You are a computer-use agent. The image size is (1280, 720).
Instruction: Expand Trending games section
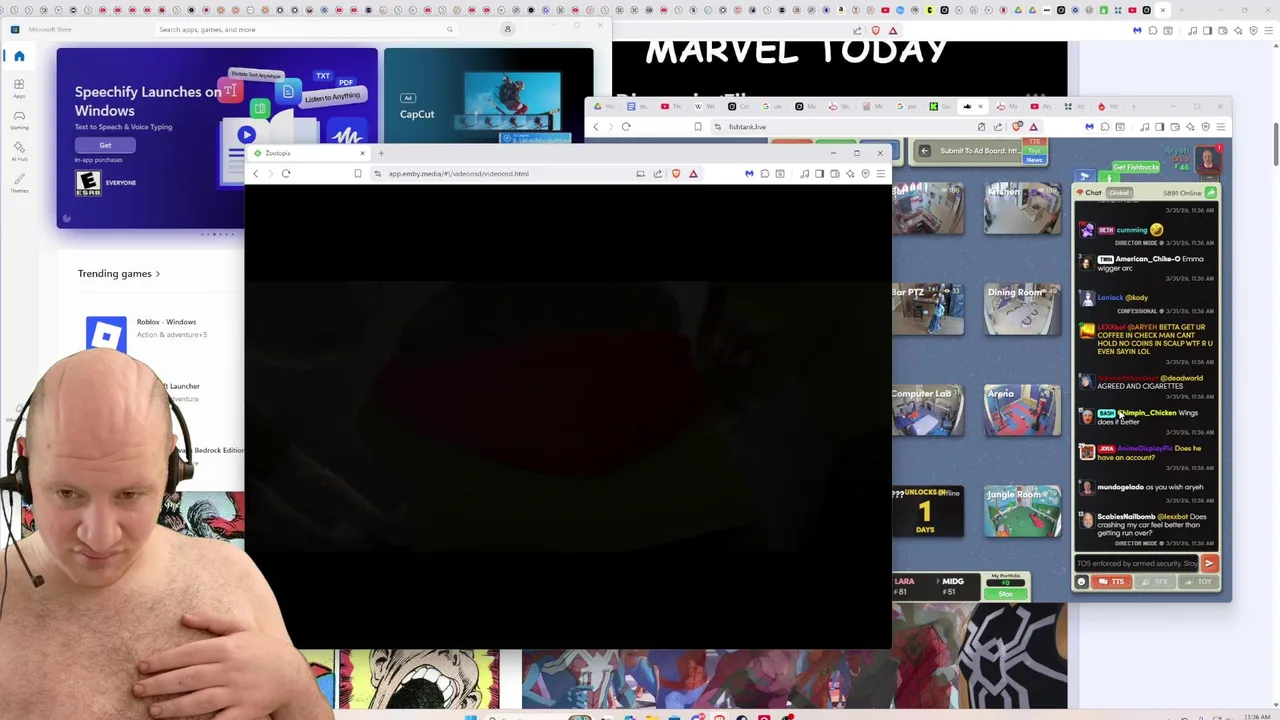119,273
